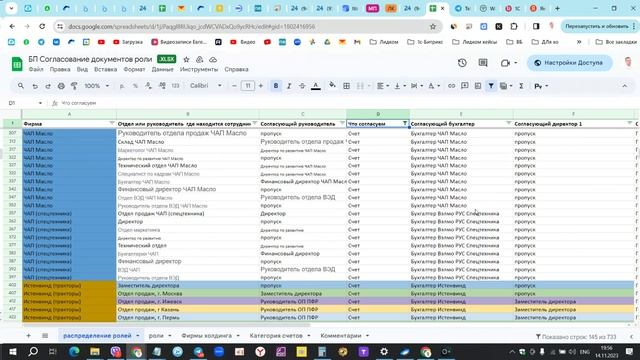Print the spreadsheet
The height and width of the screenshot is (360, 640).
pos(61,86)
